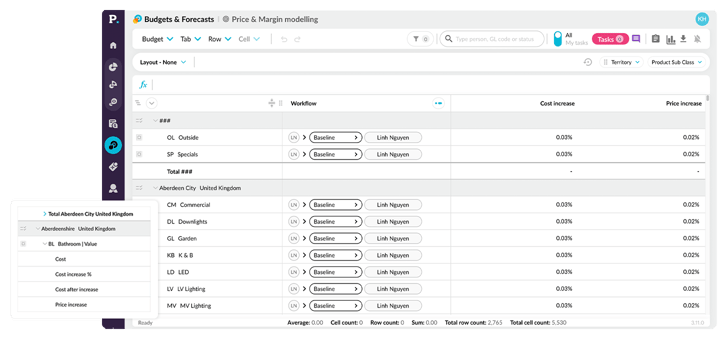This screenshot has height=360, width=720.
Task: Click the P. logo at top of sidebar
Action: pos(113,19)
